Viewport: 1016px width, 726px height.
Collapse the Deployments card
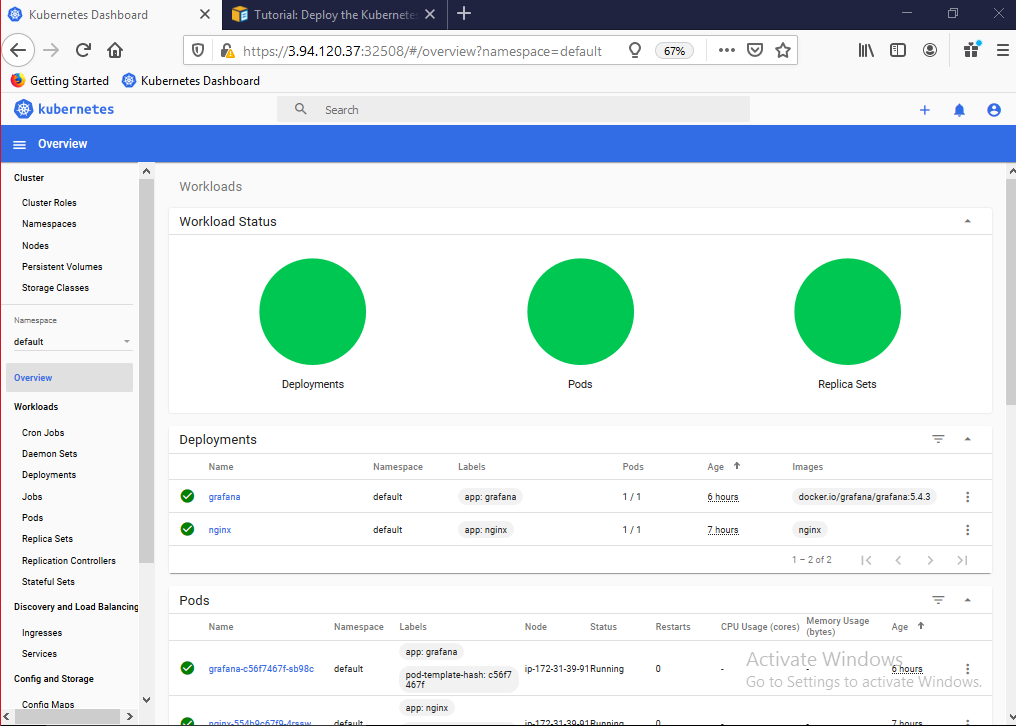[x=967, y=439]
